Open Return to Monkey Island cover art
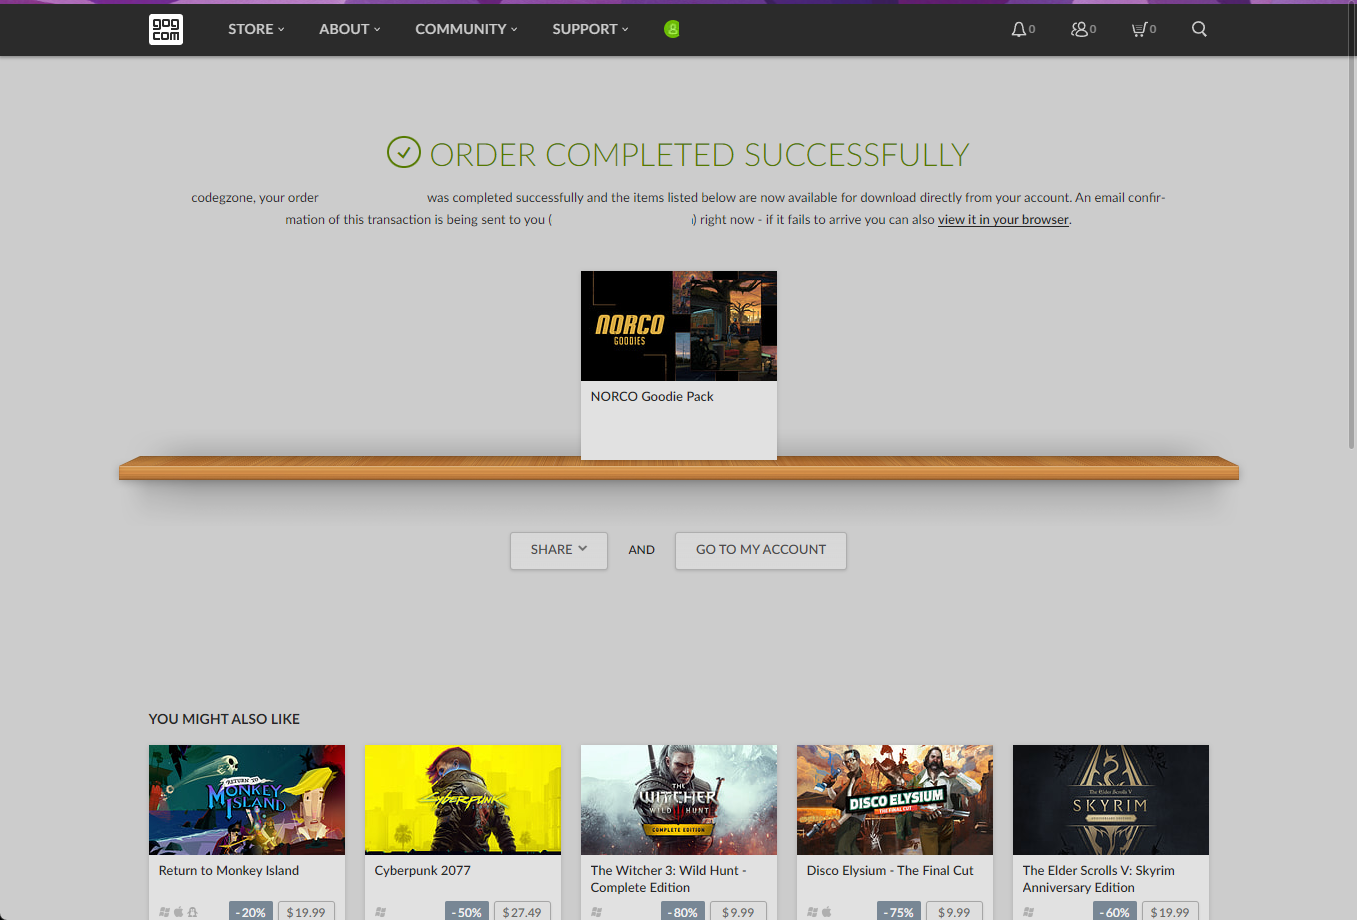1357x920 pixels. tap(247, 800)
